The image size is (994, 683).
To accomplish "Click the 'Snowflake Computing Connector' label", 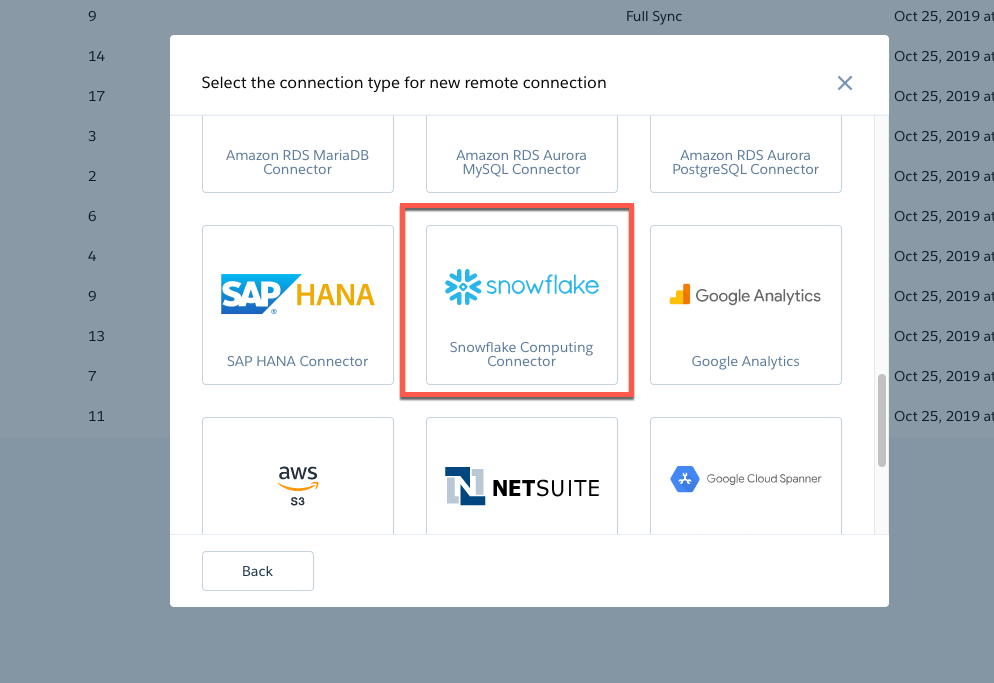I will [521, 354].
